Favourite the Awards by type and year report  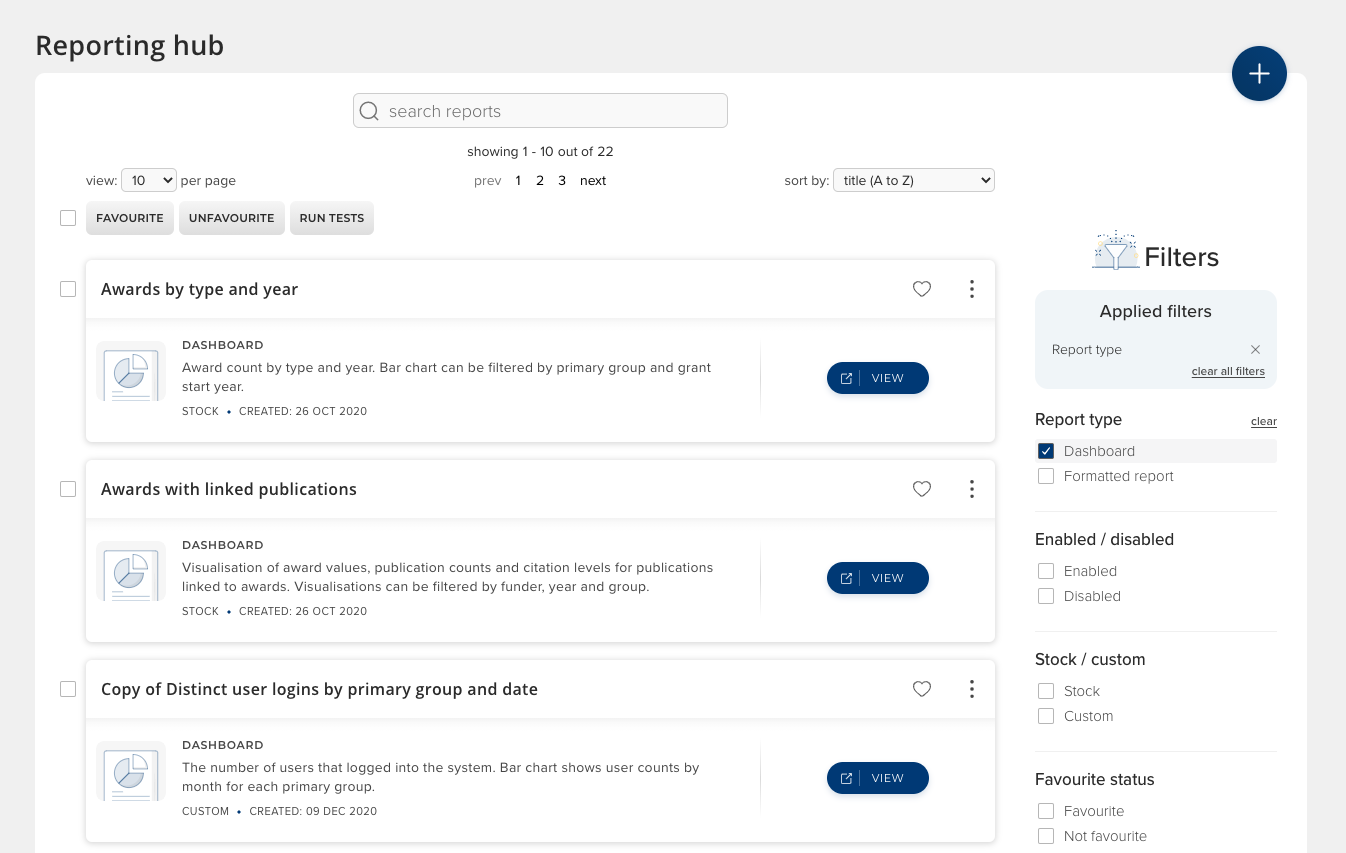point(922,289)
